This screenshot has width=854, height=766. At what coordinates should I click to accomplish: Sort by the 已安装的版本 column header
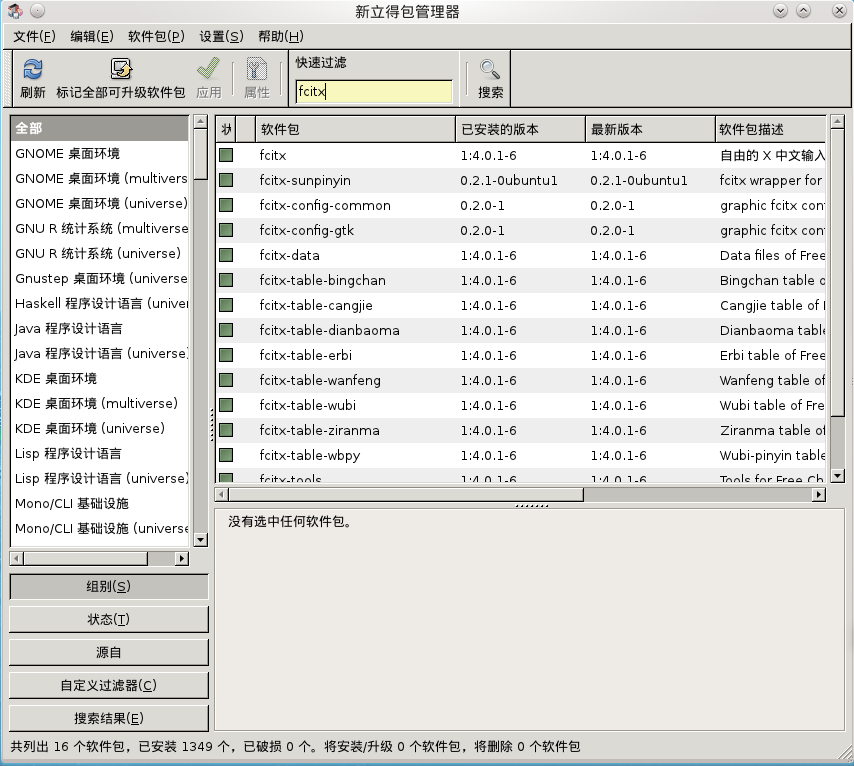(x=520, y=130)
